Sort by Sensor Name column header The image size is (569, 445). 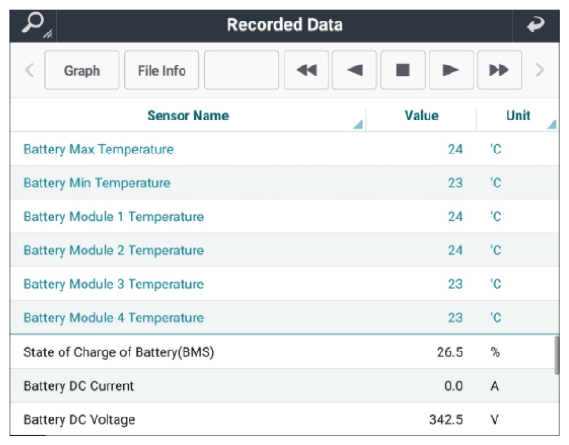coord(188,115)
